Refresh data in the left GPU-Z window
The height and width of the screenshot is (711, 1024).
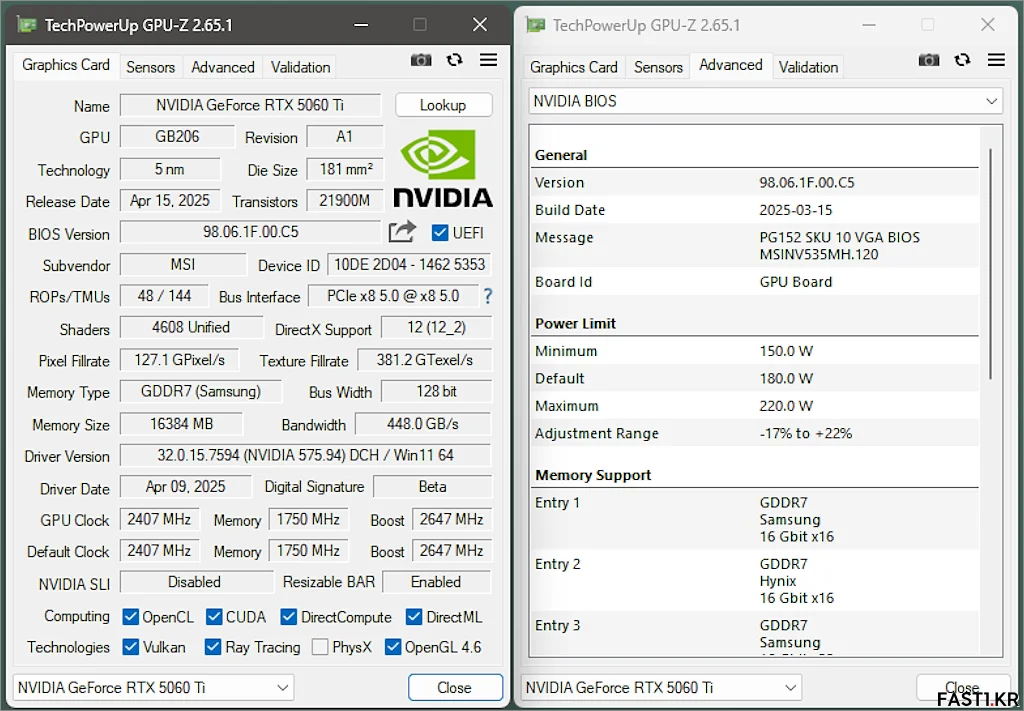coord(455,60)
